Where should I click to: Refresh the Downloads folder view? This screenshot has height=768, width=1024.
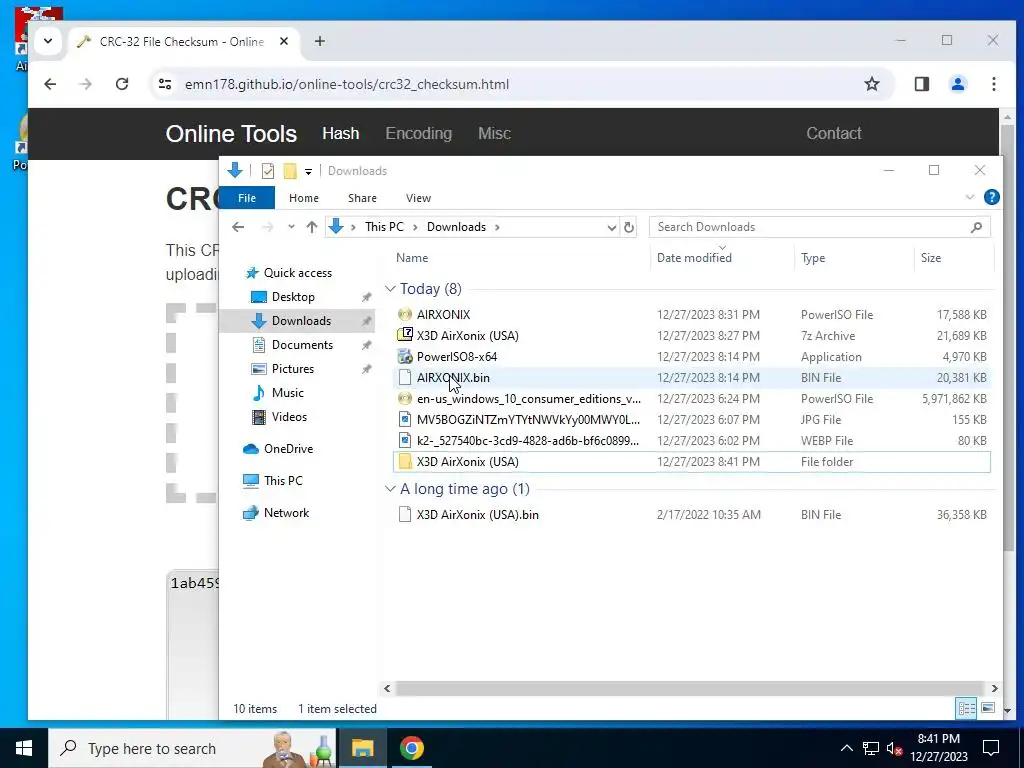(x=628, y=227)
